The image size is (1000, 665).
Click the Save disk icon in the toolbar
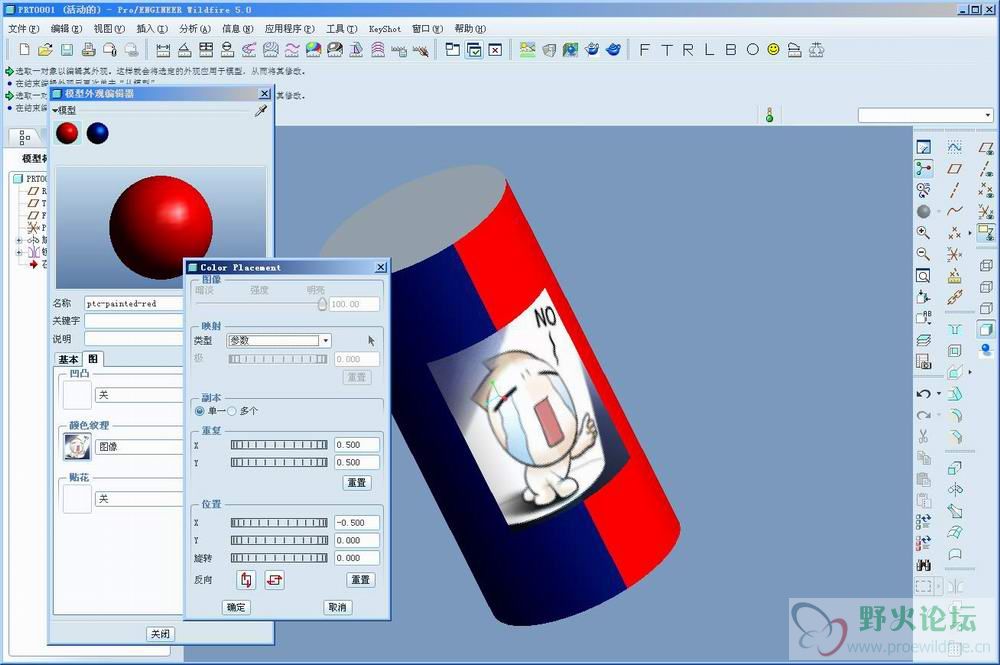(x=66, y=50)
